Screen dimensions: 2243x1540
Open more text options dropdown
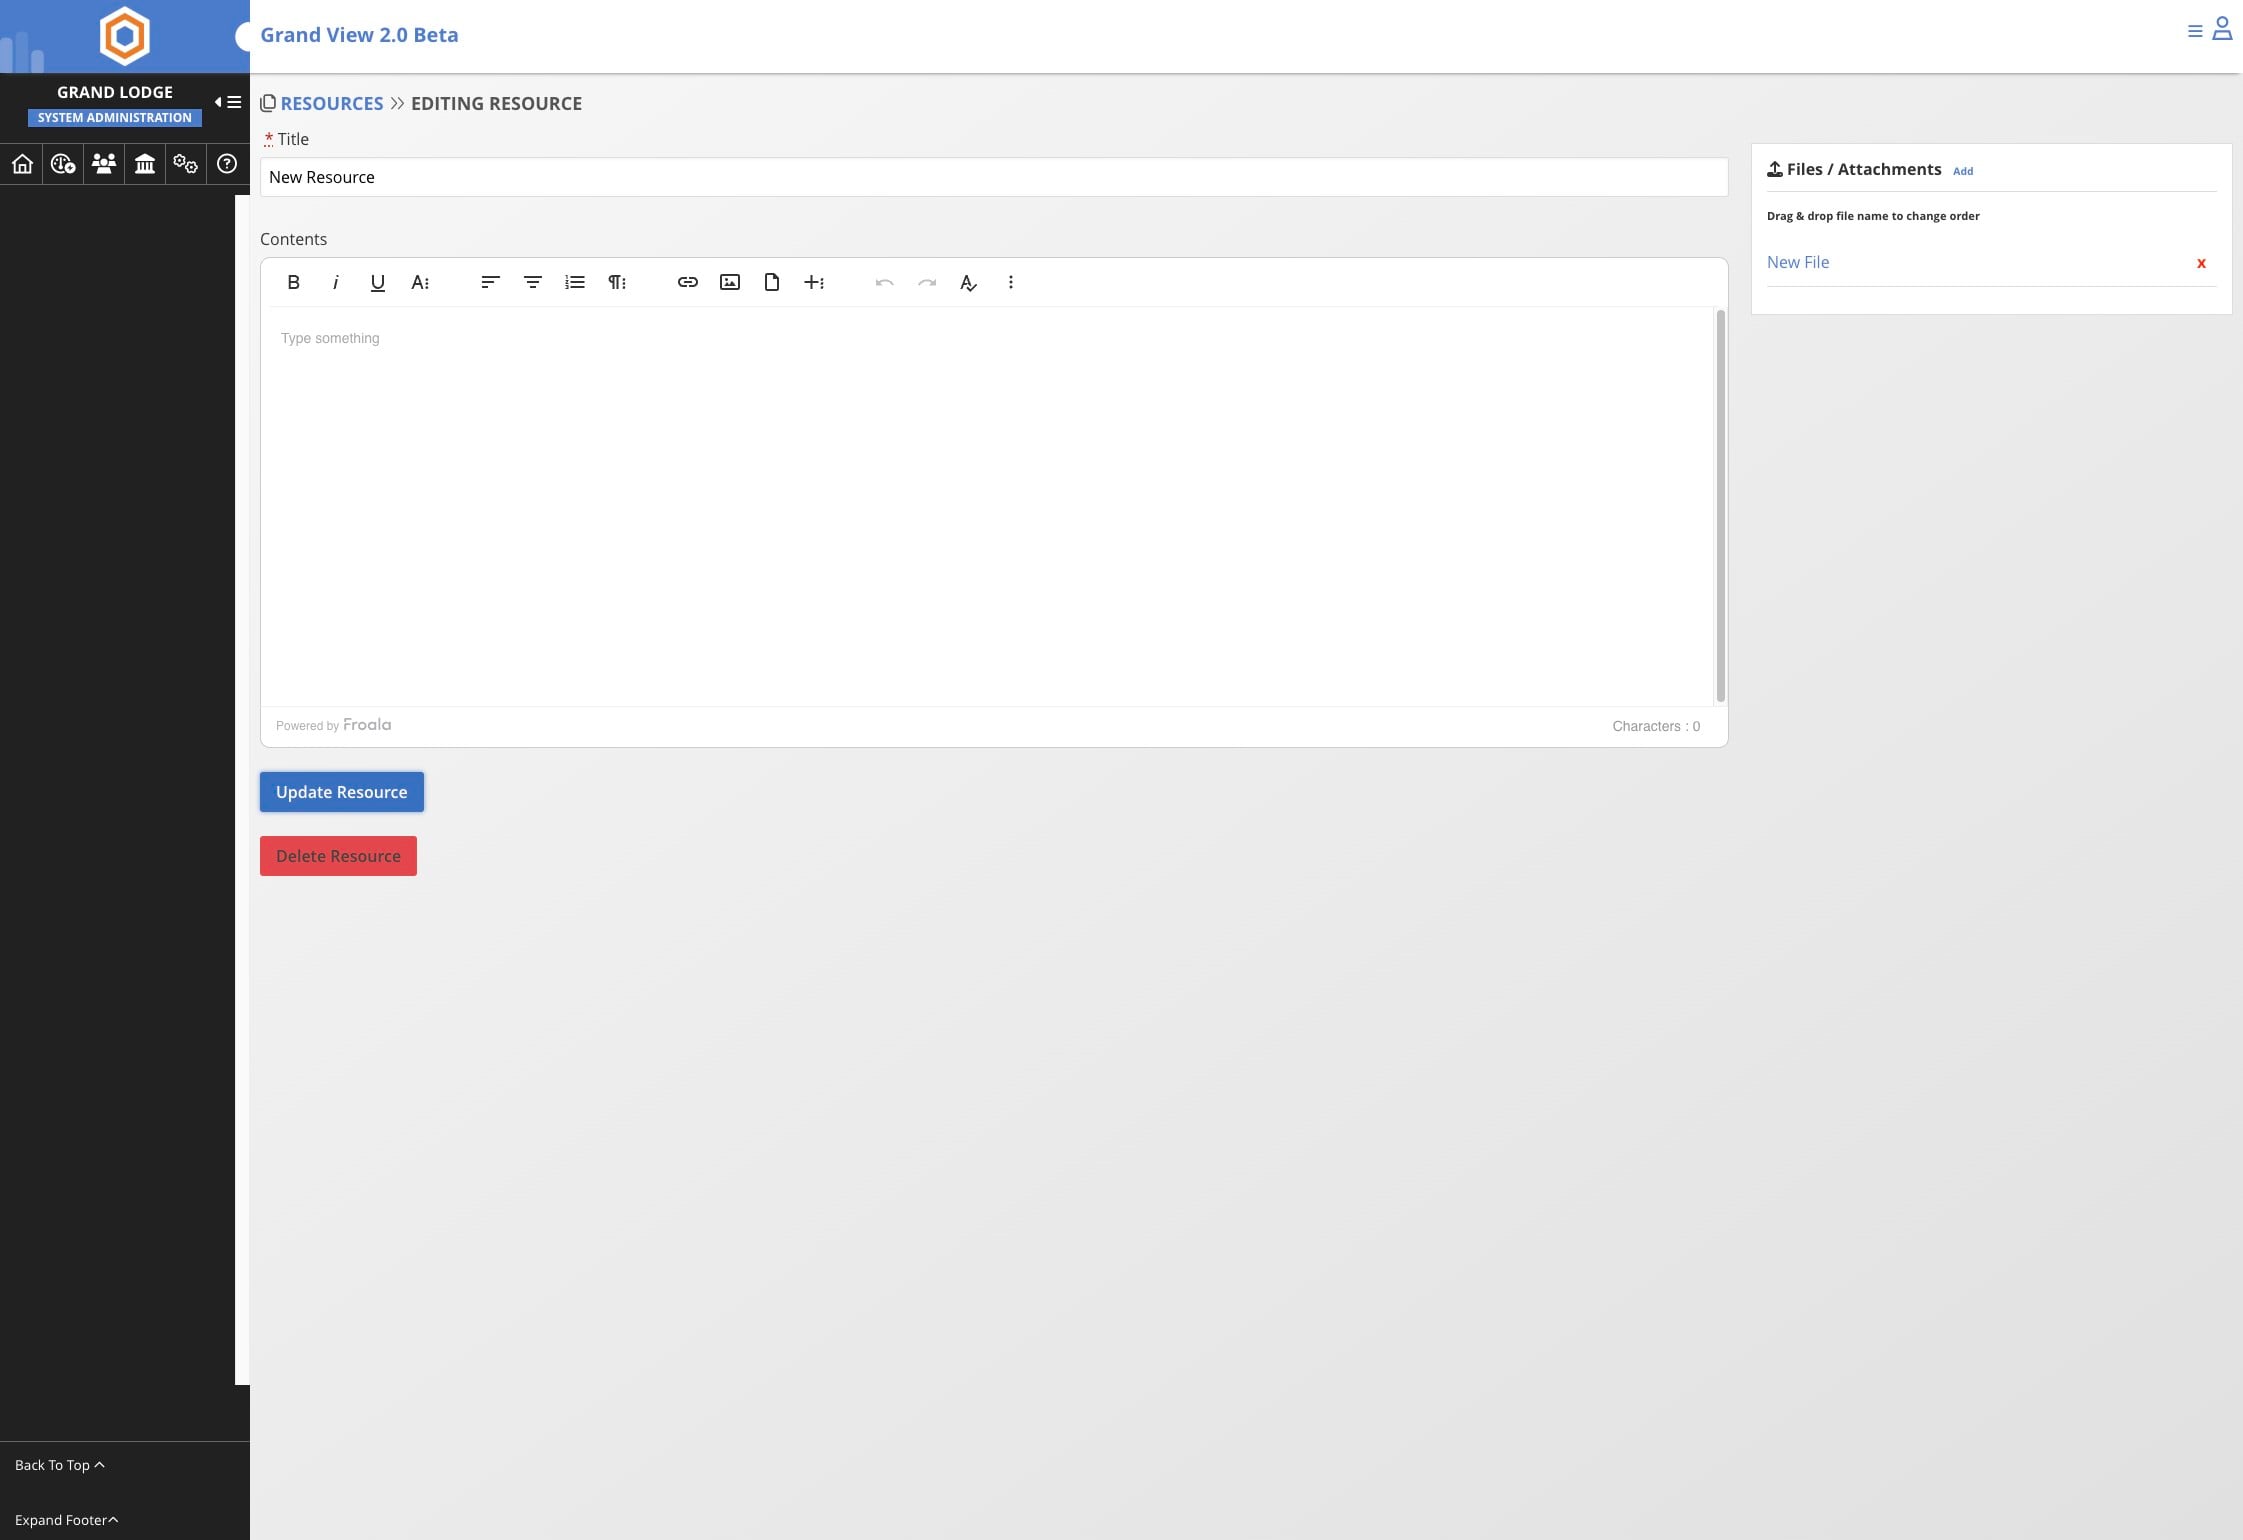[420, 282]
